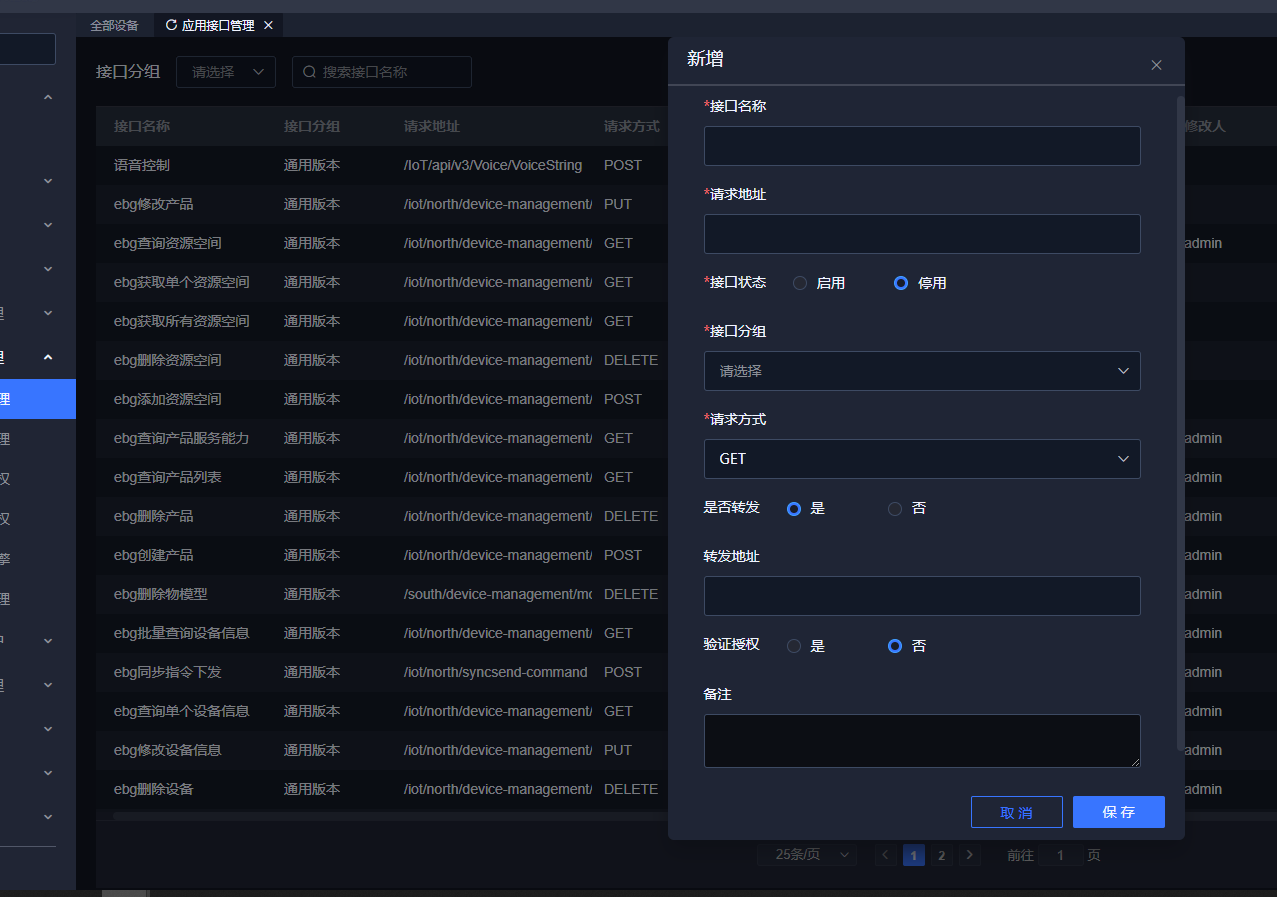Open 接口分组 filter 请选择 dropdown
Screen dimensions: 1277x897
(x=226, y=72)
